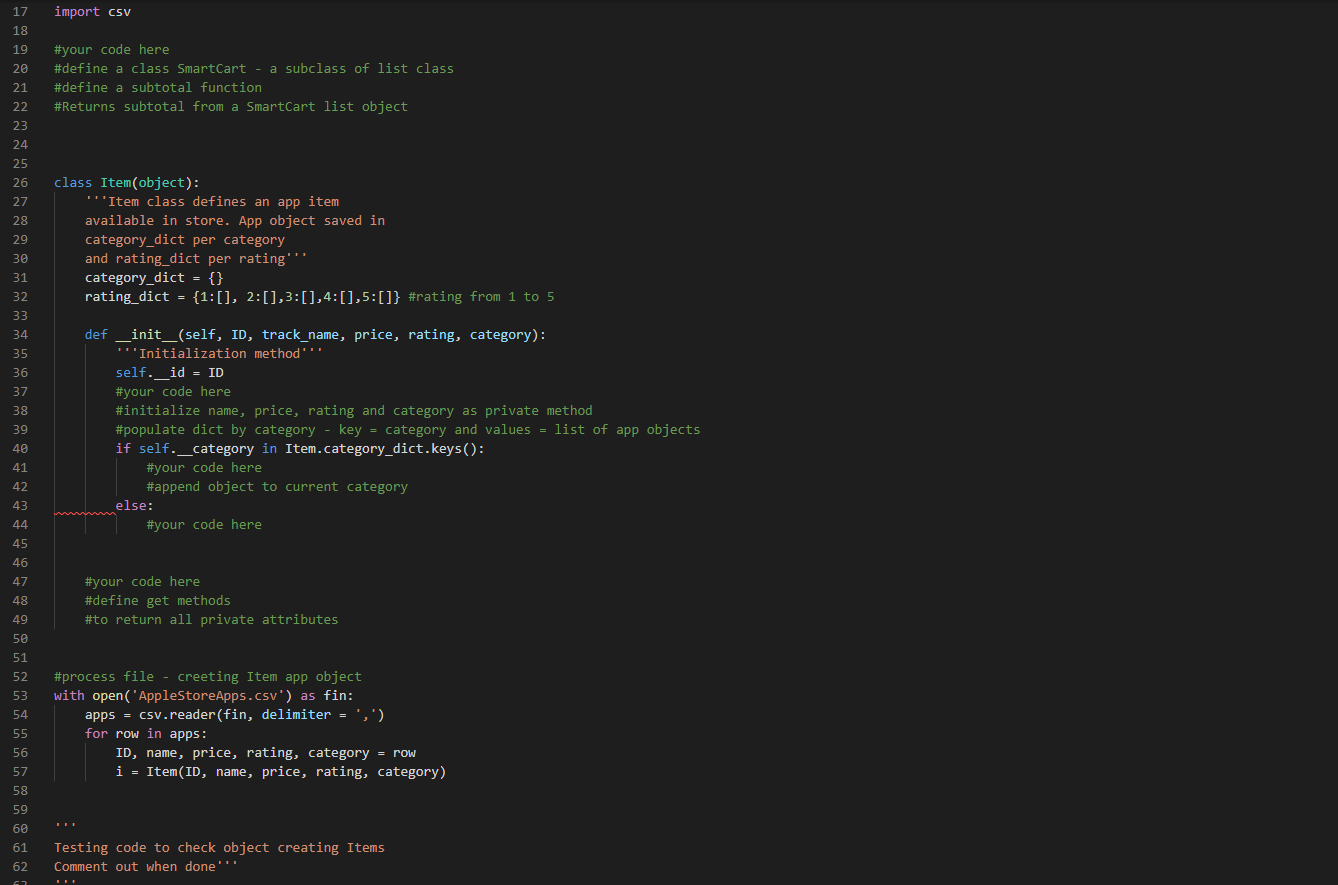Viewport: 1338px width, 885px height.
Task: Click the 'rating_dict' variable on line 32
Action: coord(127,297)
